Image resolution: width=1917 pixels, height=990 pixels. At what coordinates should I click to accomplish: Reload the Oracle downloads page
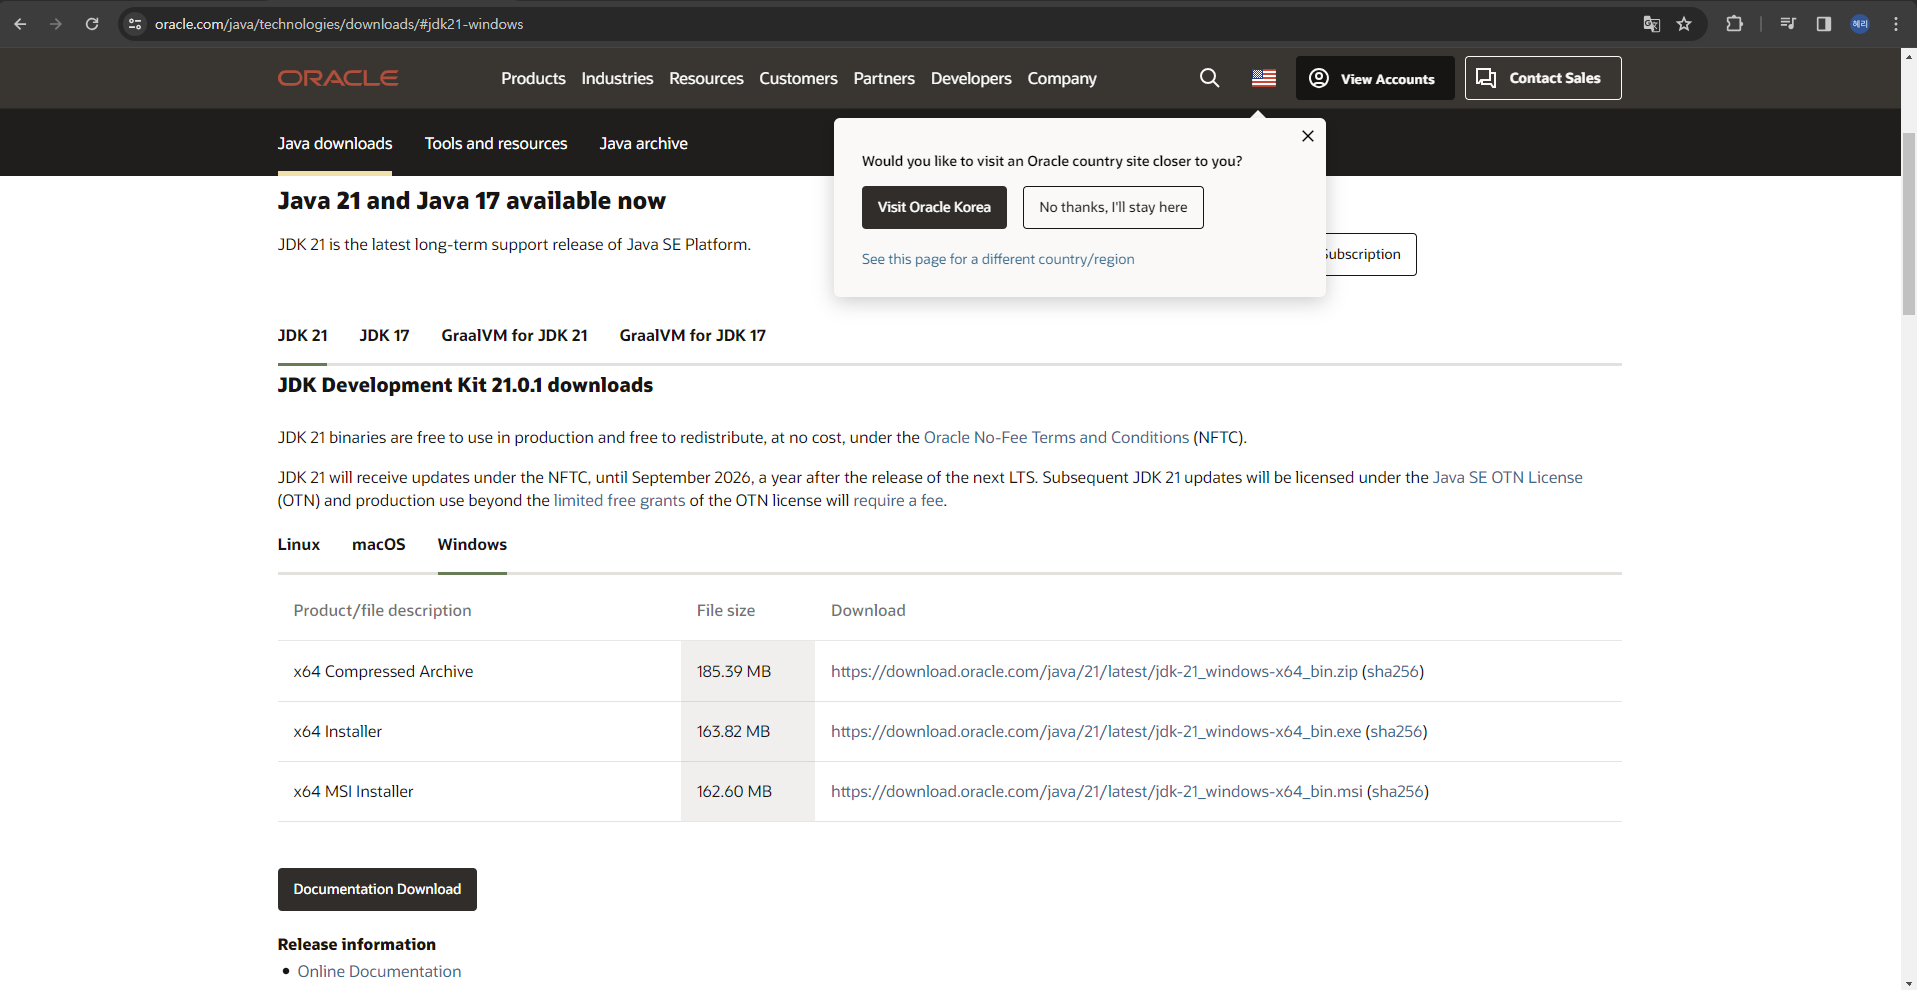(x=92, y=24)
